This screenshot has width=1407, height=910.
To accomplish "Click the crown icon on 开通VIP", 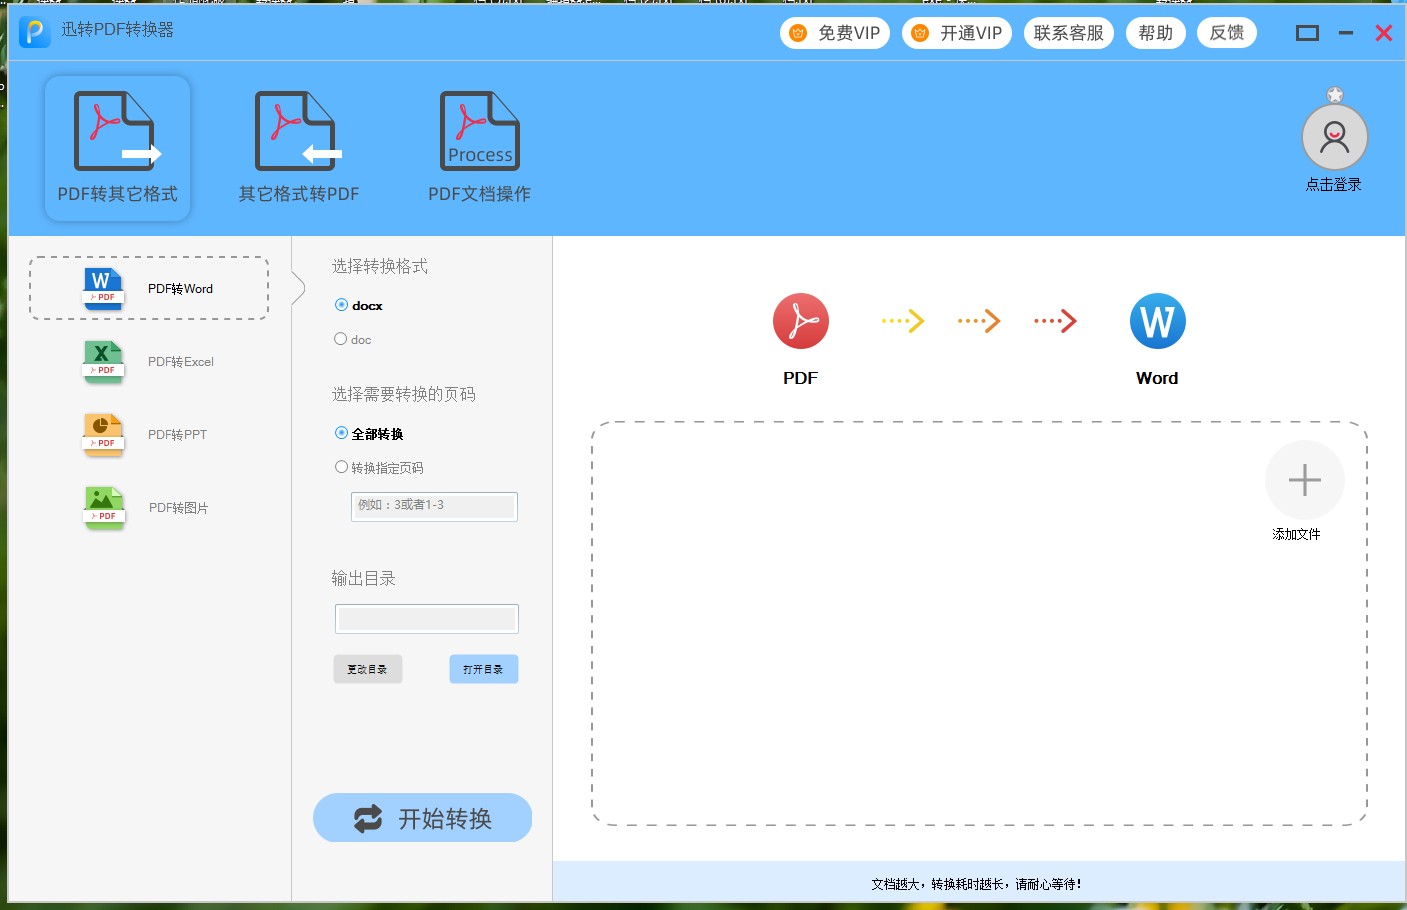I will tap(920, 33).
